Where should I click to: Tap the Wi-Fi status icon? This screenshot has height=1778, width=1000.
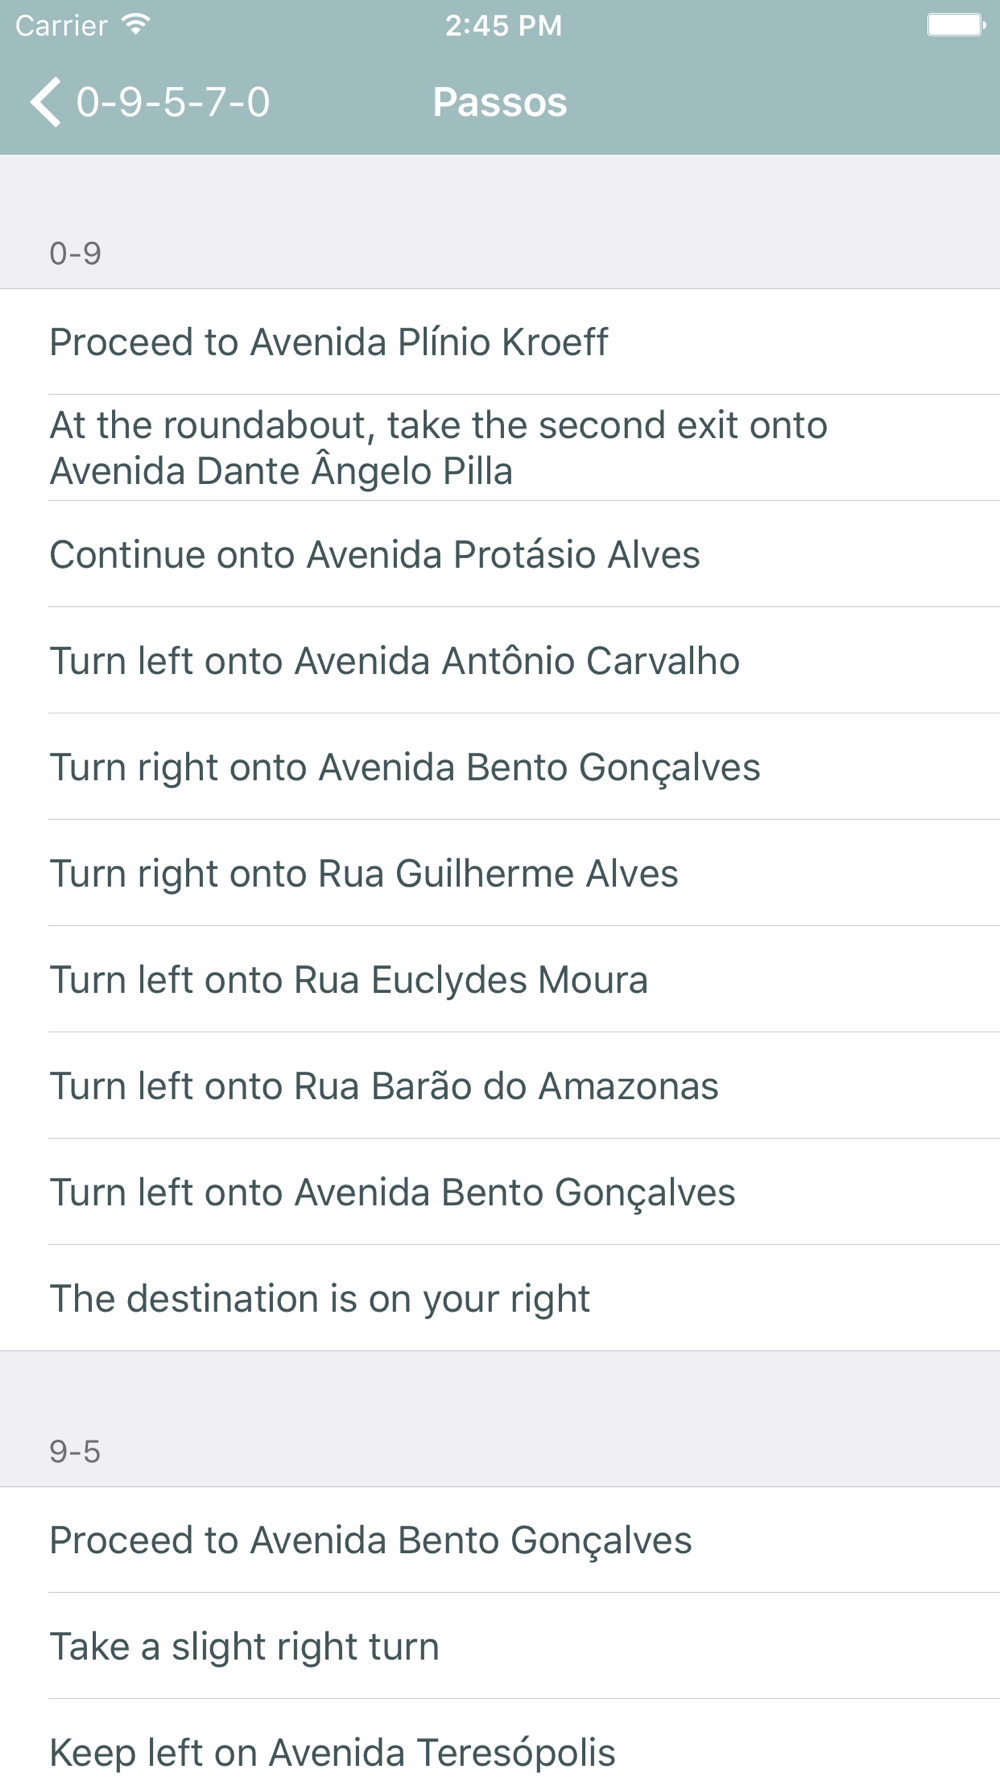point(135,24)
